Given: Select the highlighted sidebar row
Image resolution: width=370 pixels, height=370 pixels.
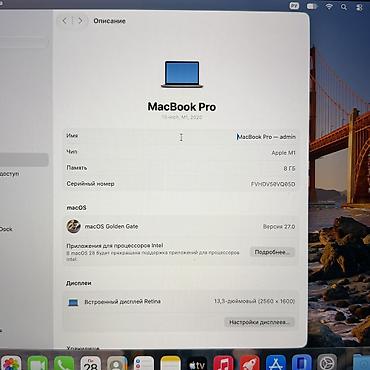Looking at the screenshot, I should tap(24, 160).
